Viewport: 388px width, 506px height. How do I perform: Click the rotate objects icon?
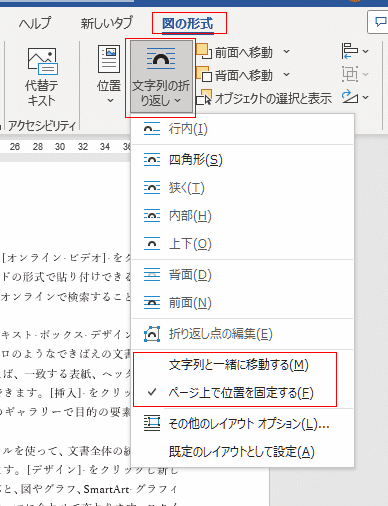tap(349, 97)
